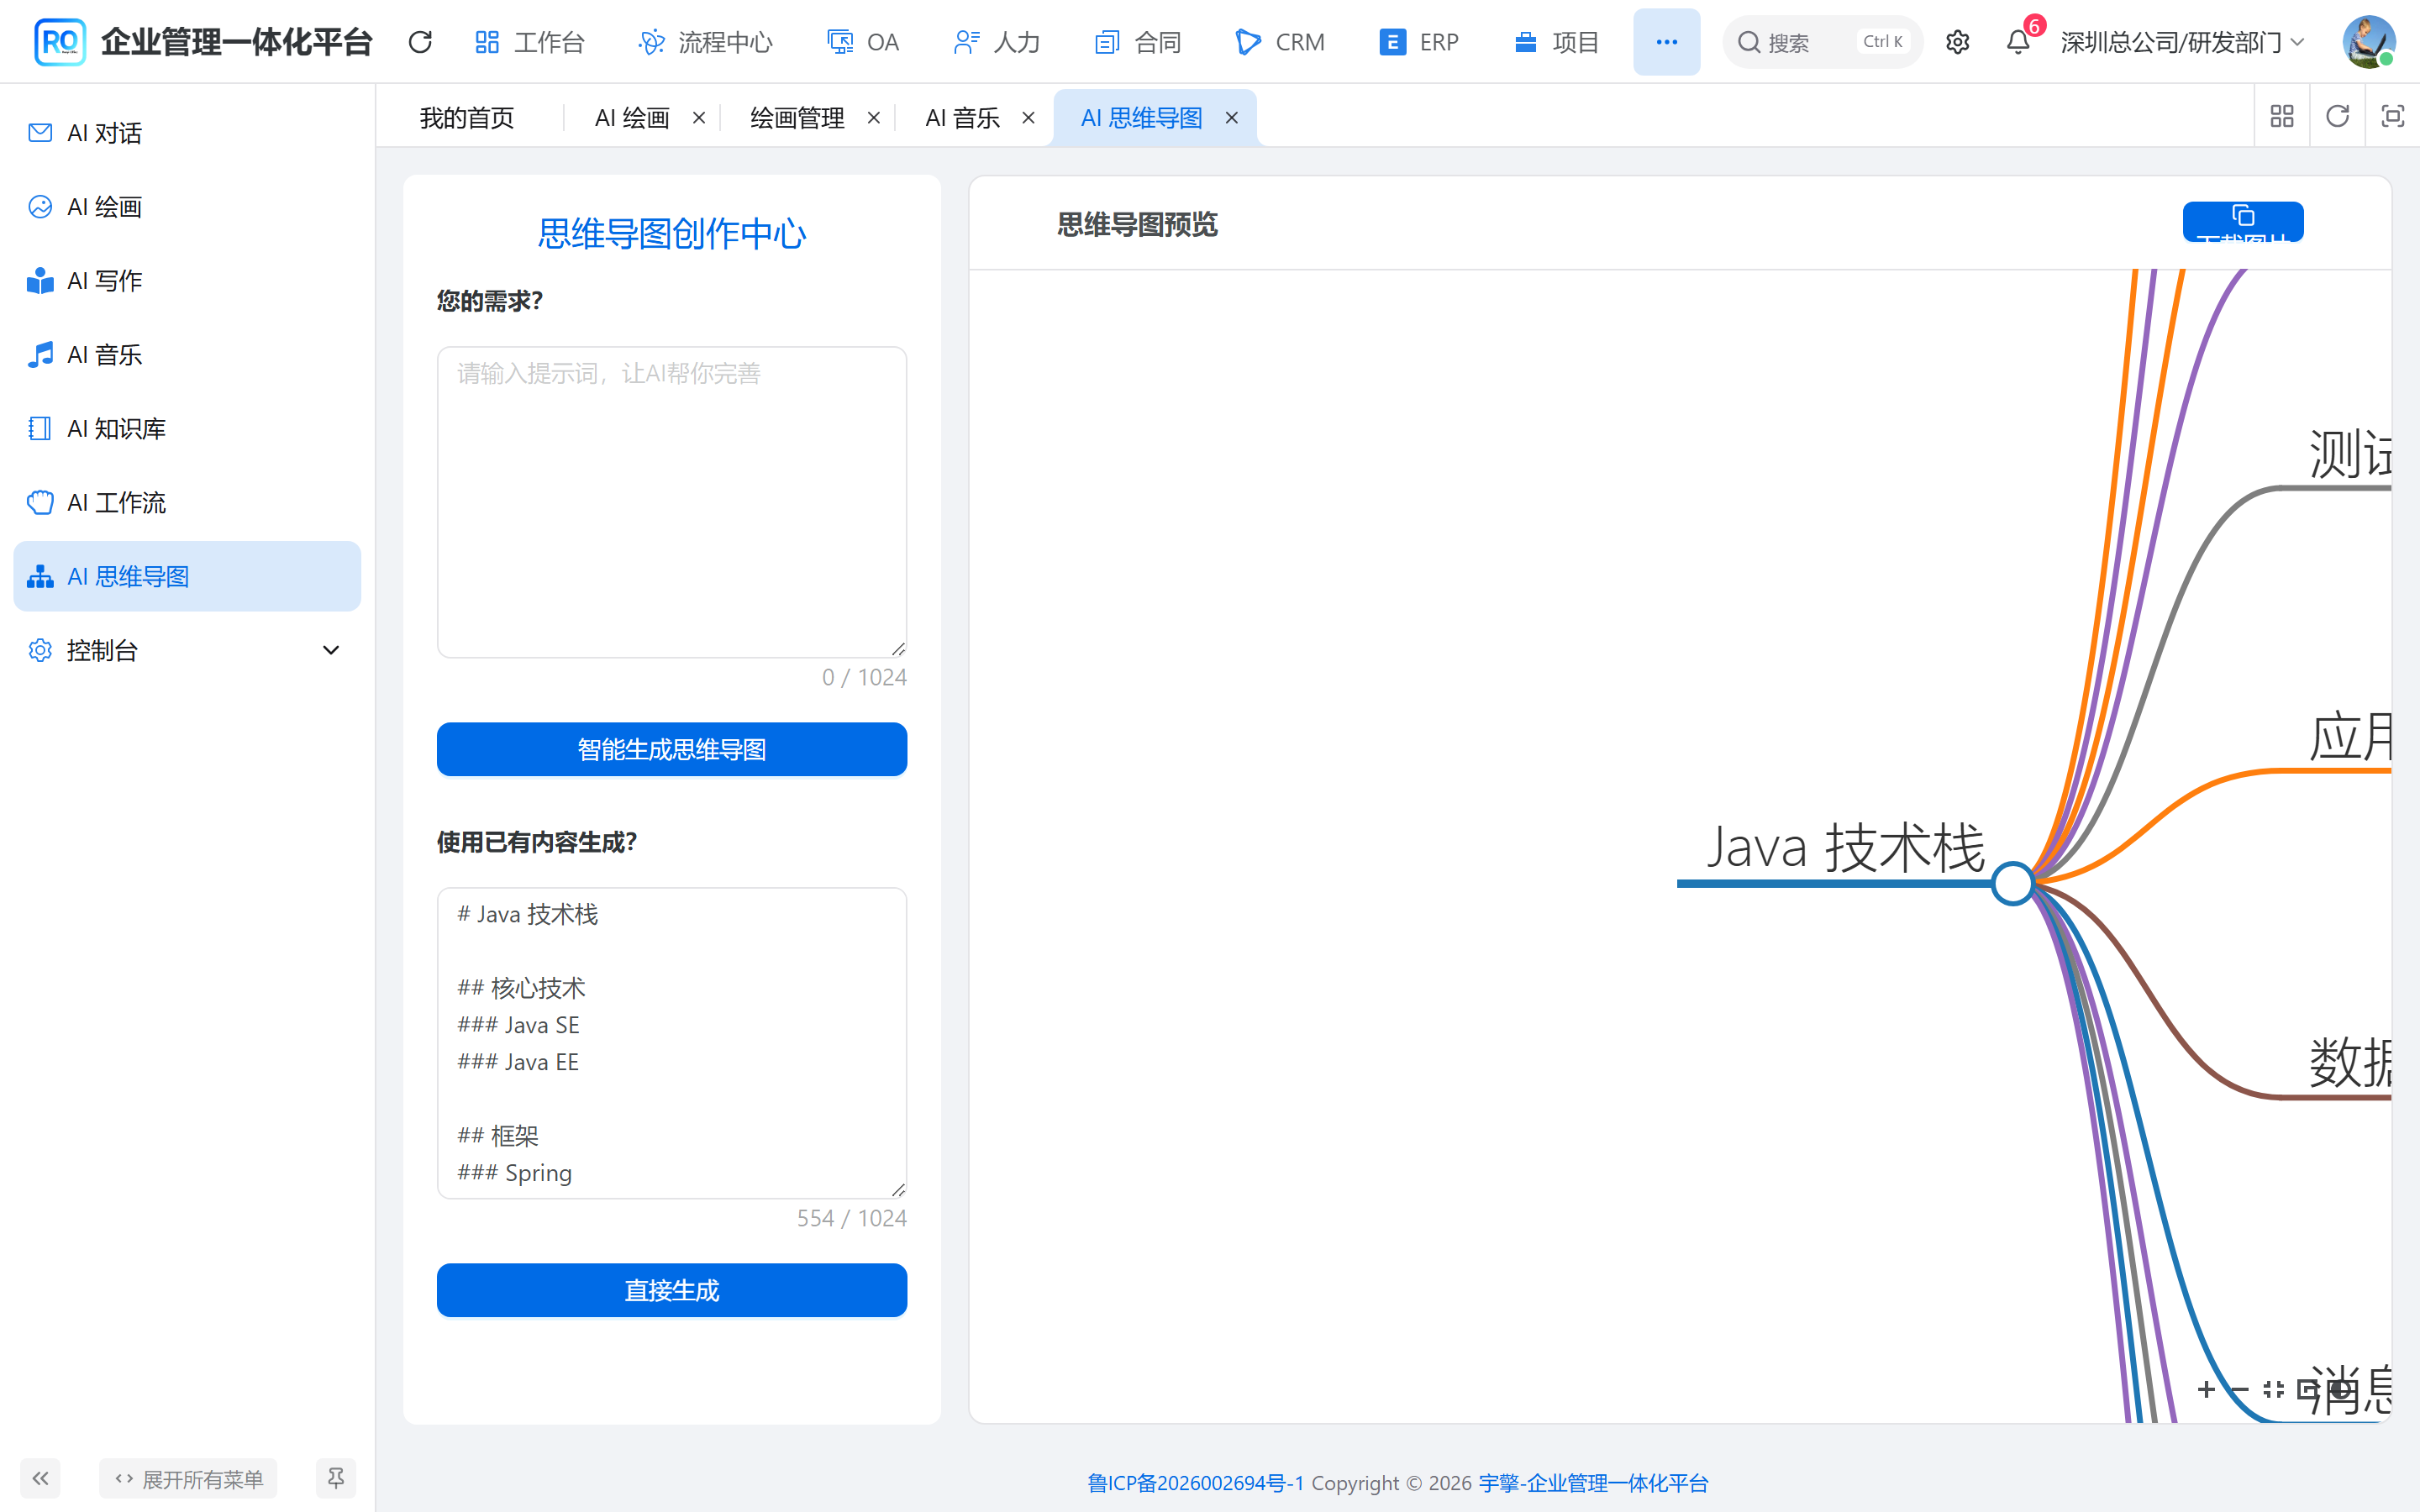Refresh the current tab page
The image size is (2420, 1512).
tap(2337, 117)
